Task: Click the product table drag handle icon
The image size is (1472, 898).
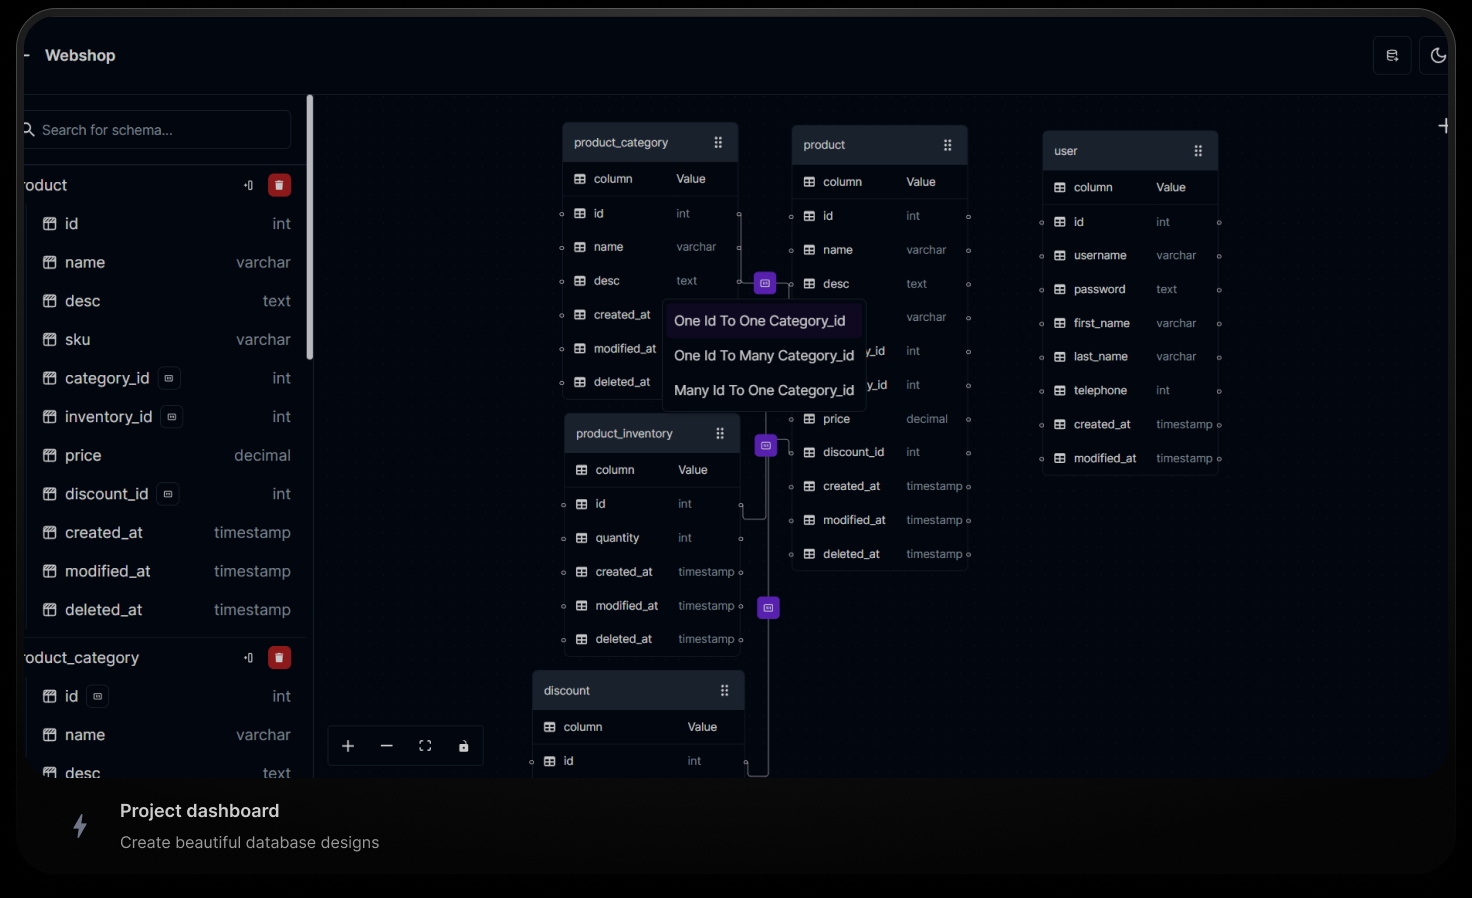Action: 948,145
